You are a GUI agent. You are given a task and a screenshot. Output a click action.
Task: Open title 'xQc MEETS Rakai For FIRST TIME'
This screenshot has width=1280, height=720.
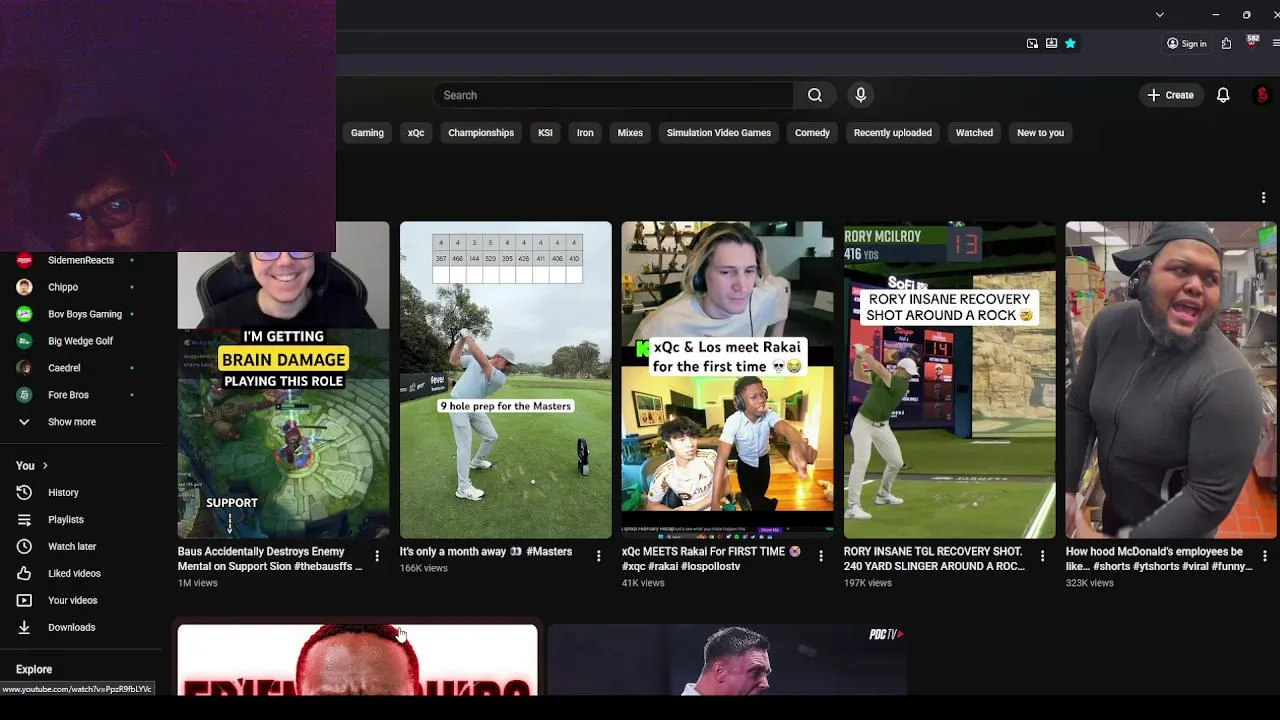[713, 559]
